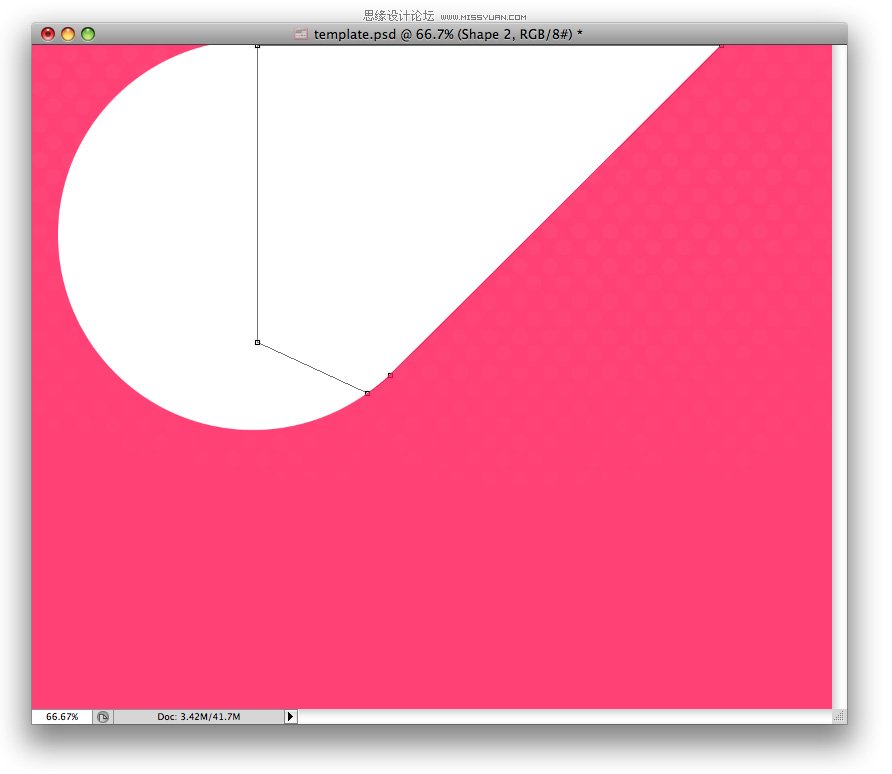Screen dimensions: 892x774
Task: Click the PSD document proxy icon in title
Action: pos(301,34)
